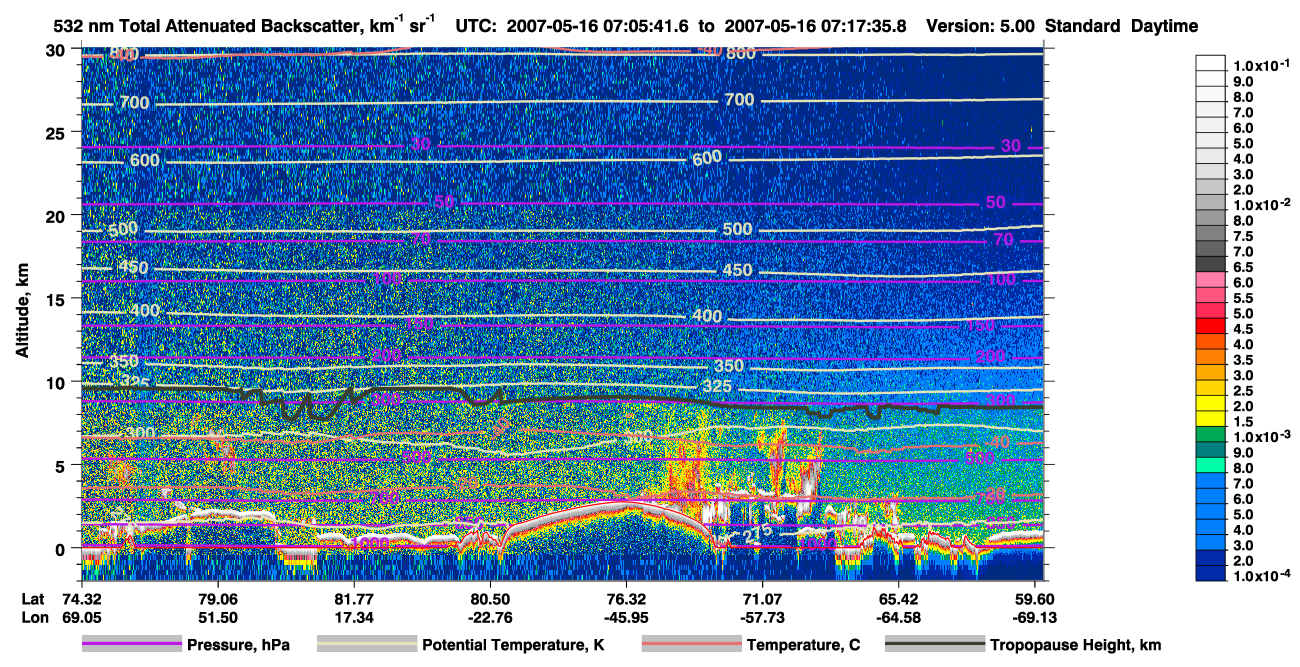Click the longitude value 51.50
This screenshot has width=1300, height=667.
217,618
